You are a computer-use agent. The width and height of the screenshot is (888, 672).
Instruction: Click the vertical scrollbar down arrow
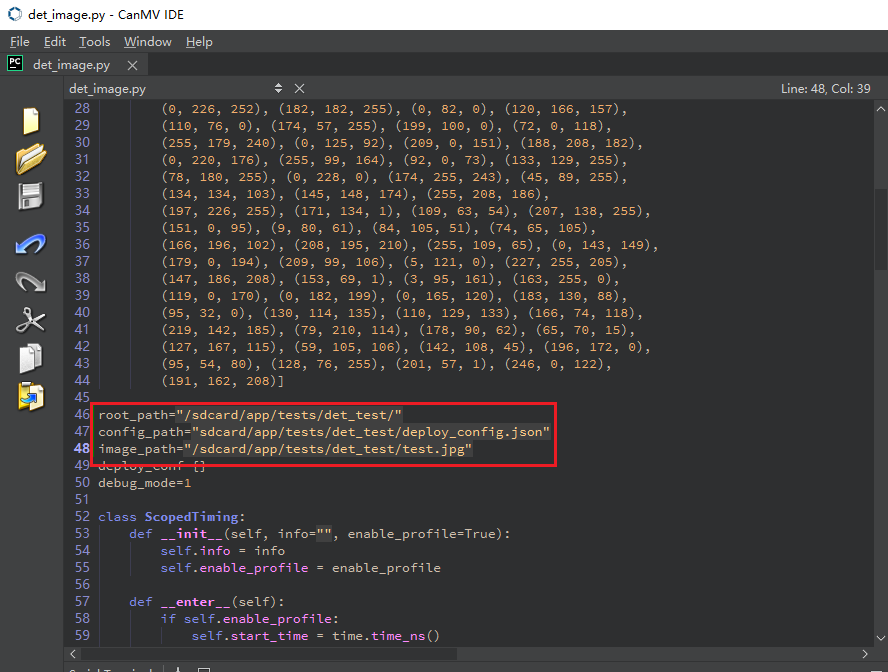coord(881,637)
